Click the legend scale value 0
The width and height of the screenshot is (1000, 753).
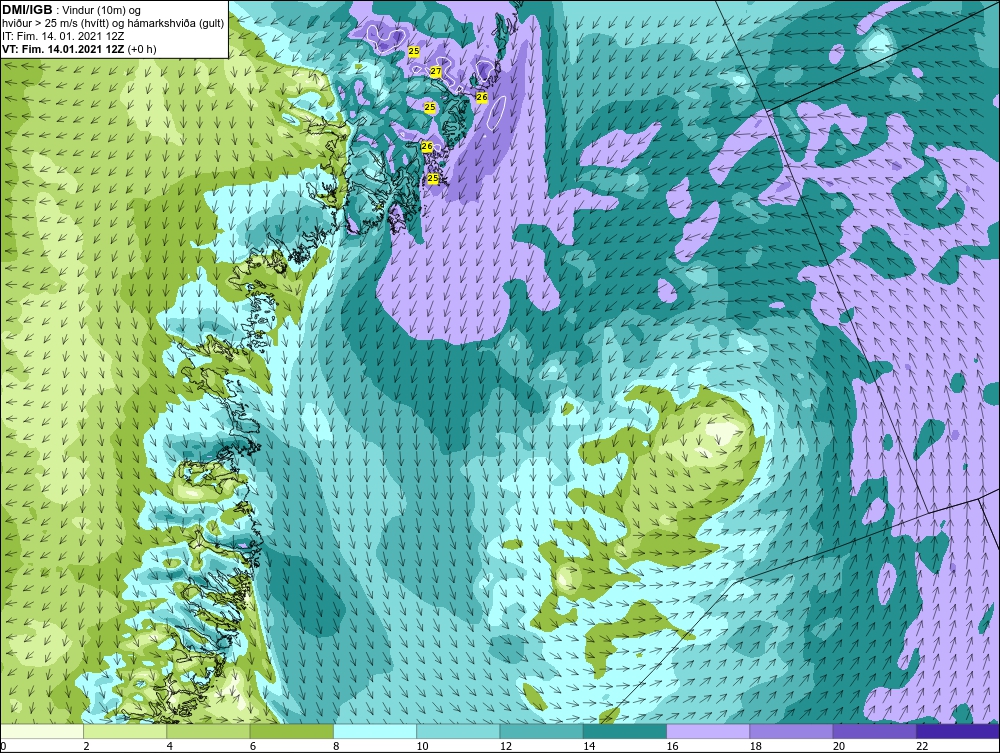coord(3,746)
